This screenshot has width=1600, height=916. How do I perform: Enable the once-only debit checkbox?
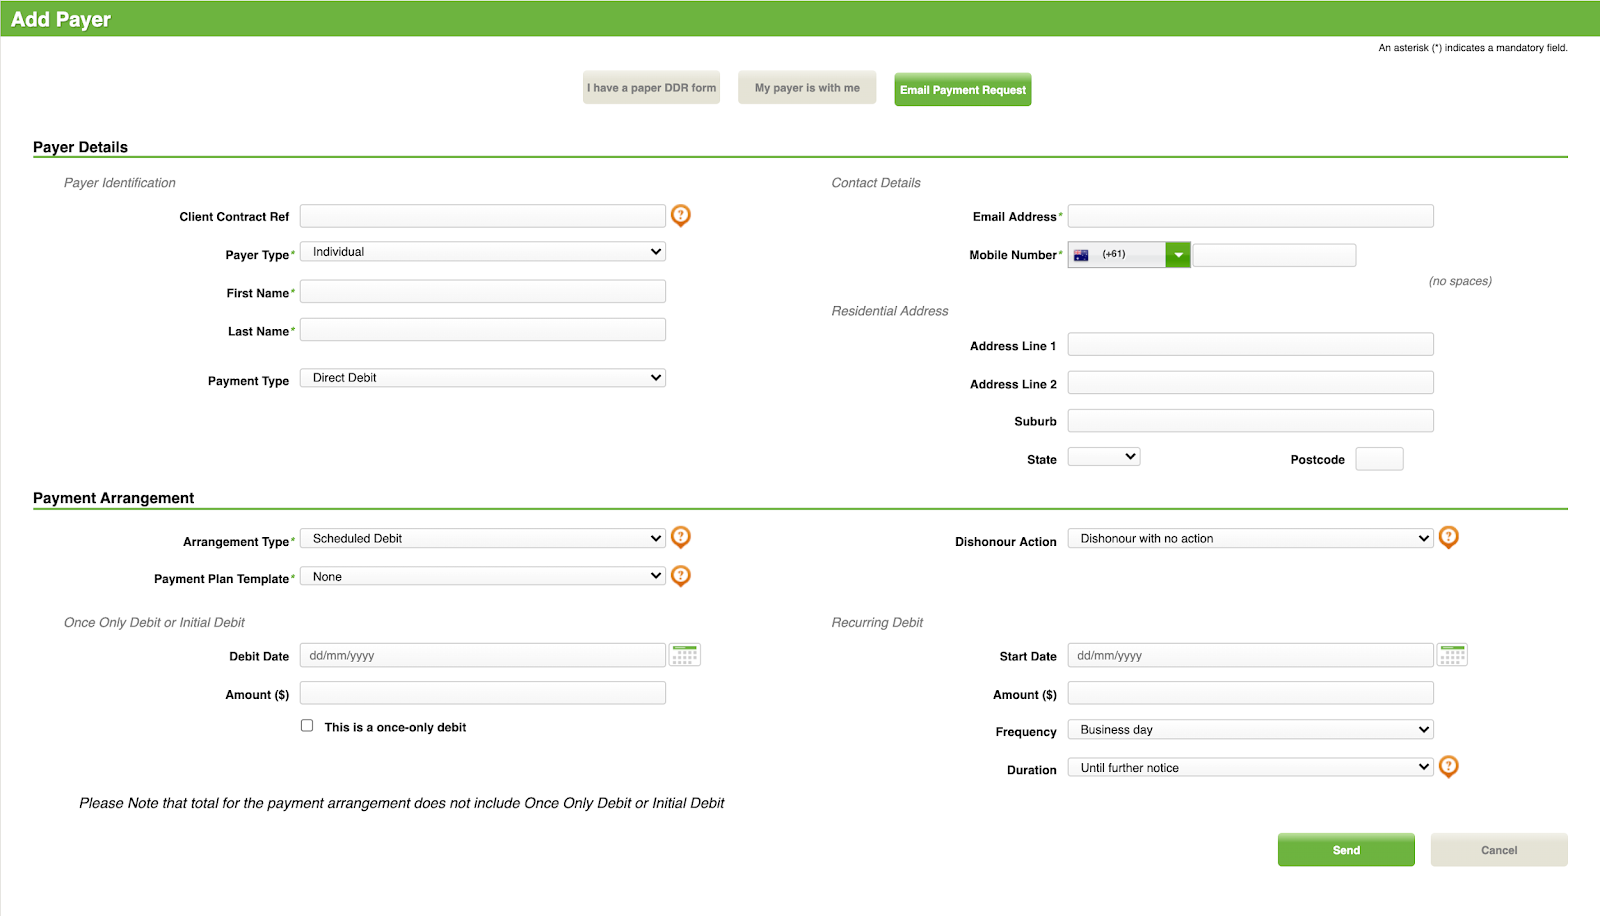(x=307, y=725)
